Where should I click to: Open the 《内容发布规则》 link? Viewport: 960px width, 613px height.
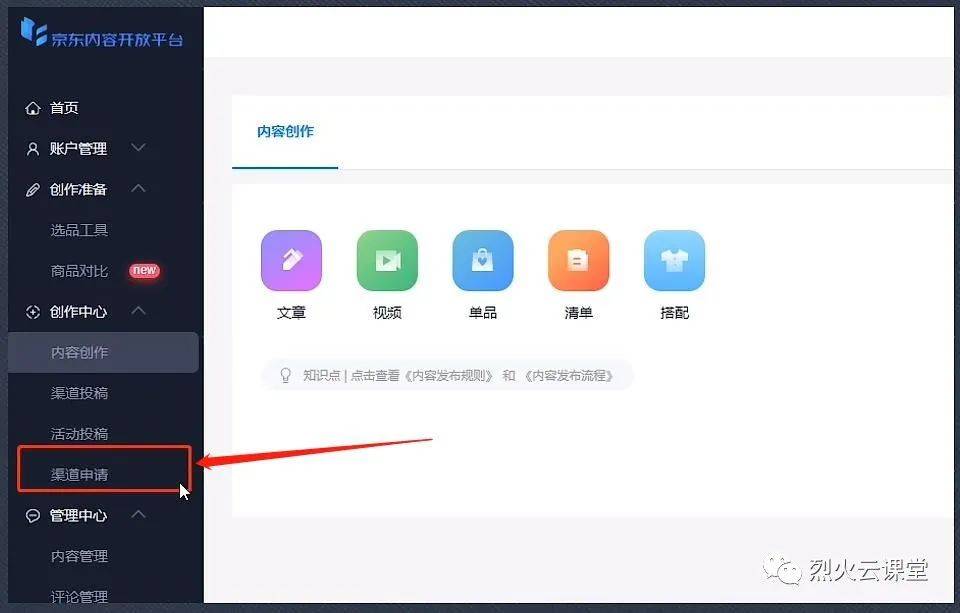coord(448,375)
